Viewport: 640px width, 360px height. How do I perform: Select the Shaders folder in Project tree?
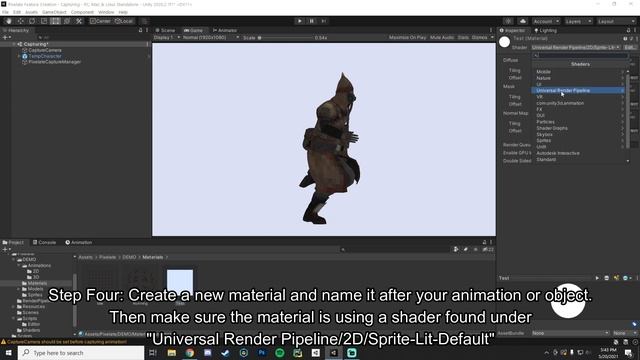(x=31, y=330)
